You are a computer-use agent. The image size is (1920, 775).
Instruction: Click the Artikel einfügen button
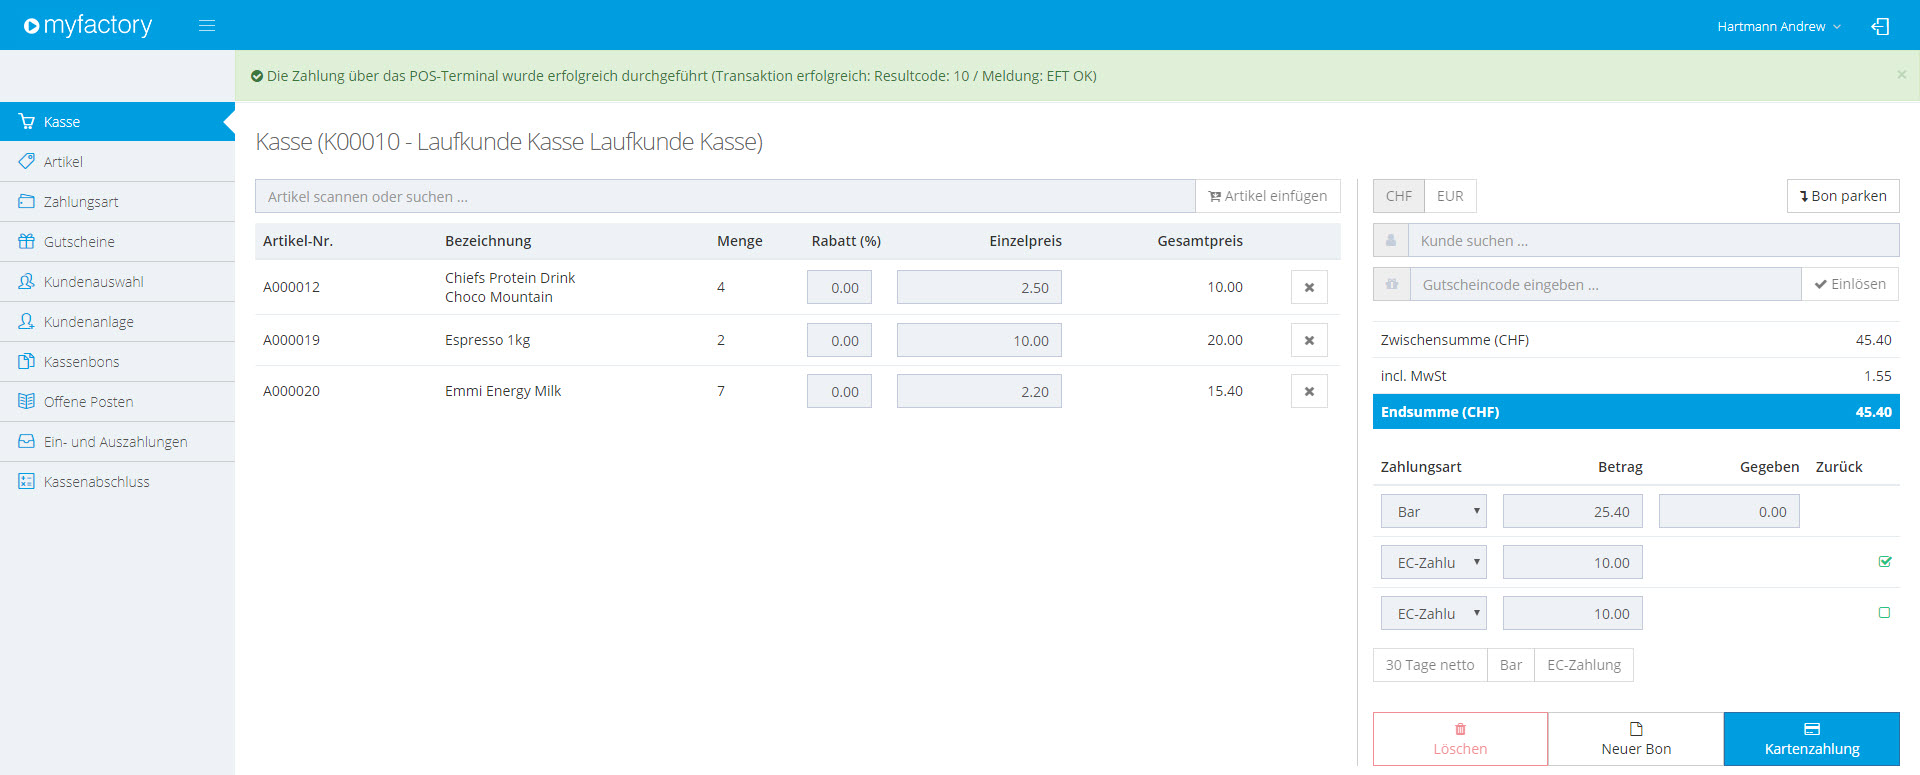[1268, 197]
